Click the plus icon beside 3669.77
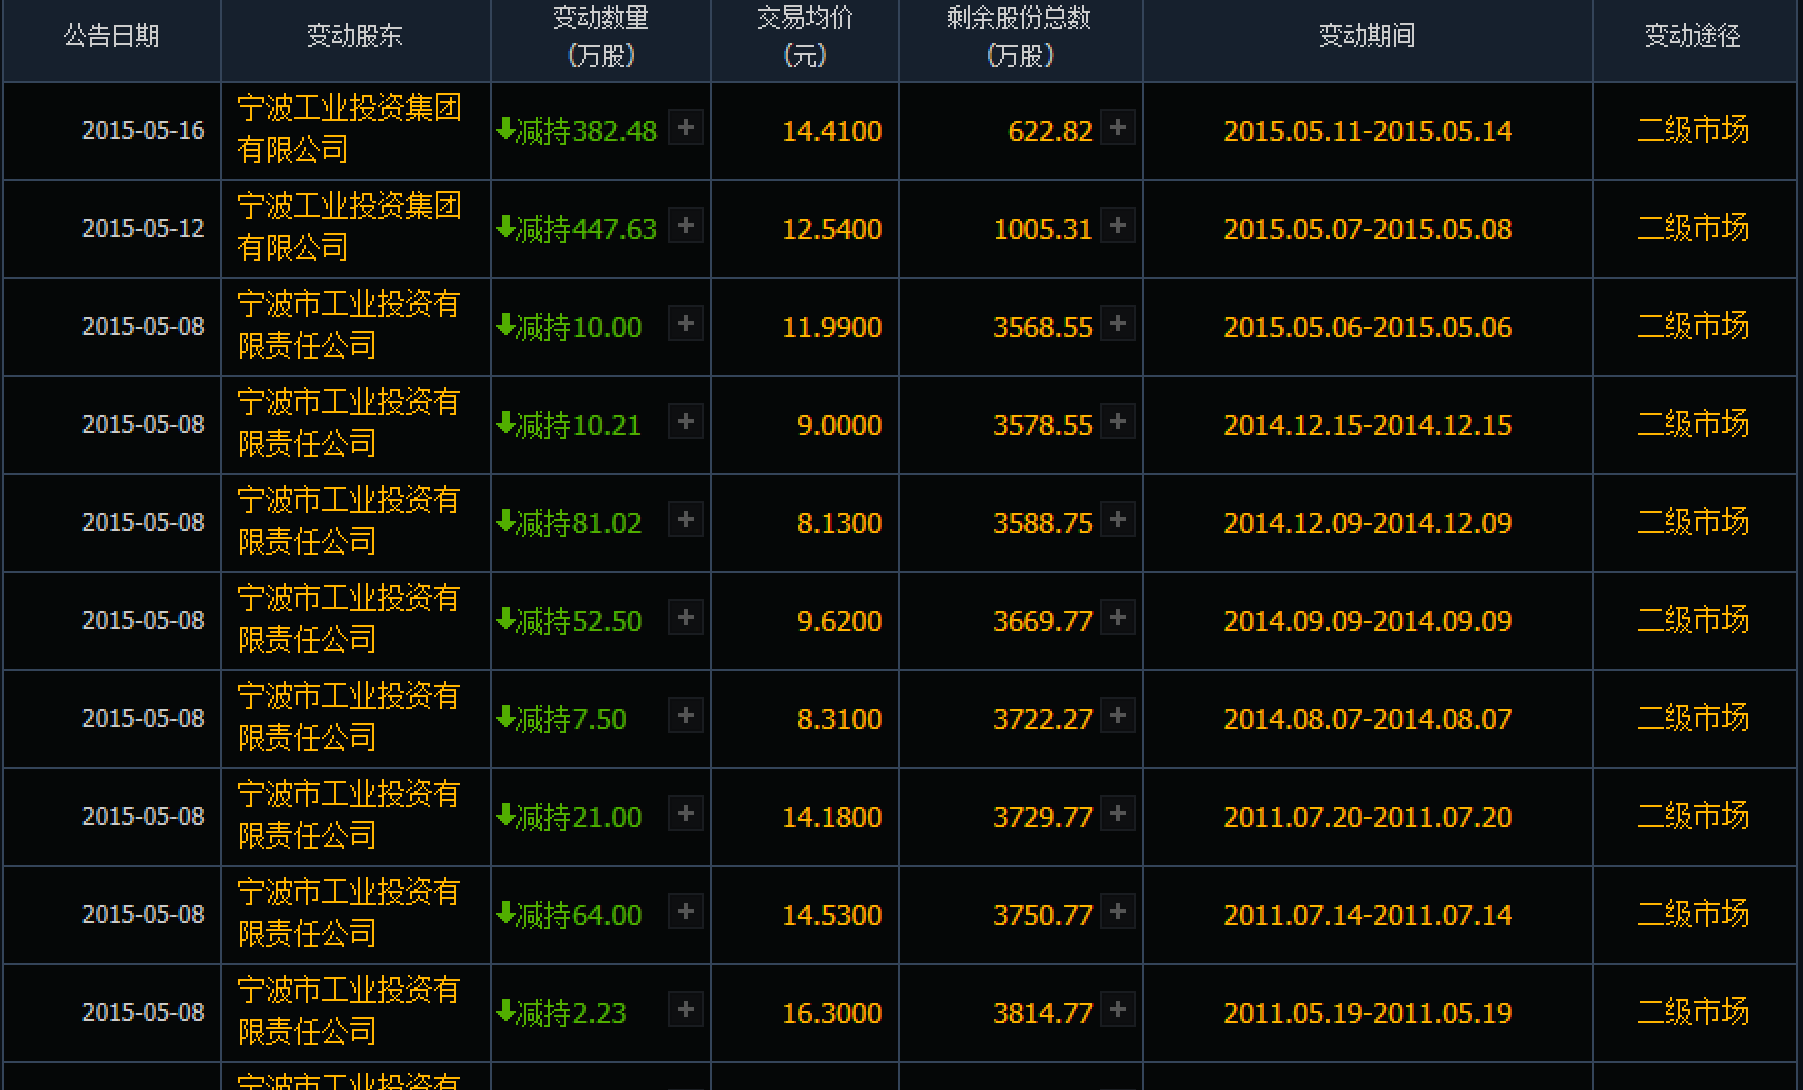This screenshot has width=1803, height=1090. point(1118,618)
